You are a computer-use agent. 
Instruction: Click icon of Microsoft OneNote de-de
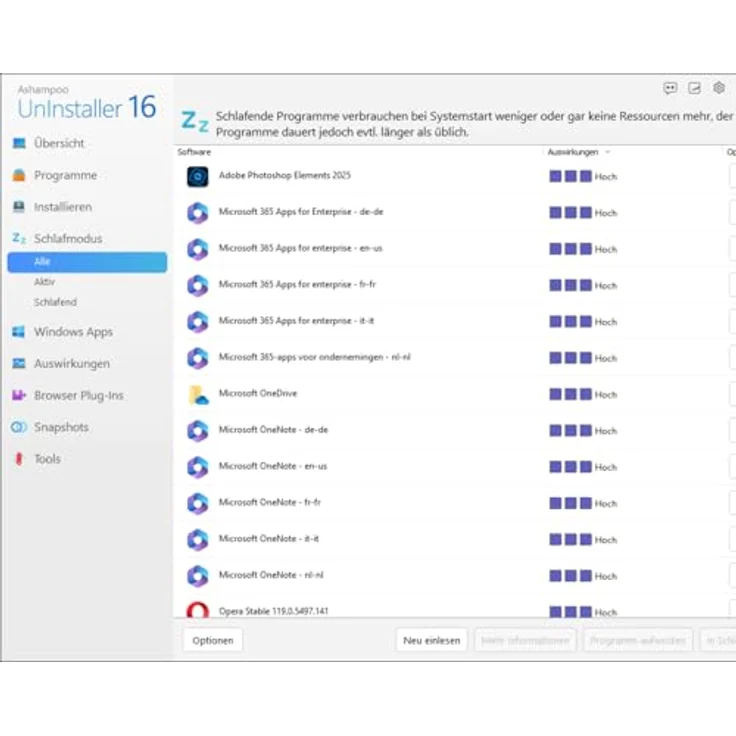(198, 431)
